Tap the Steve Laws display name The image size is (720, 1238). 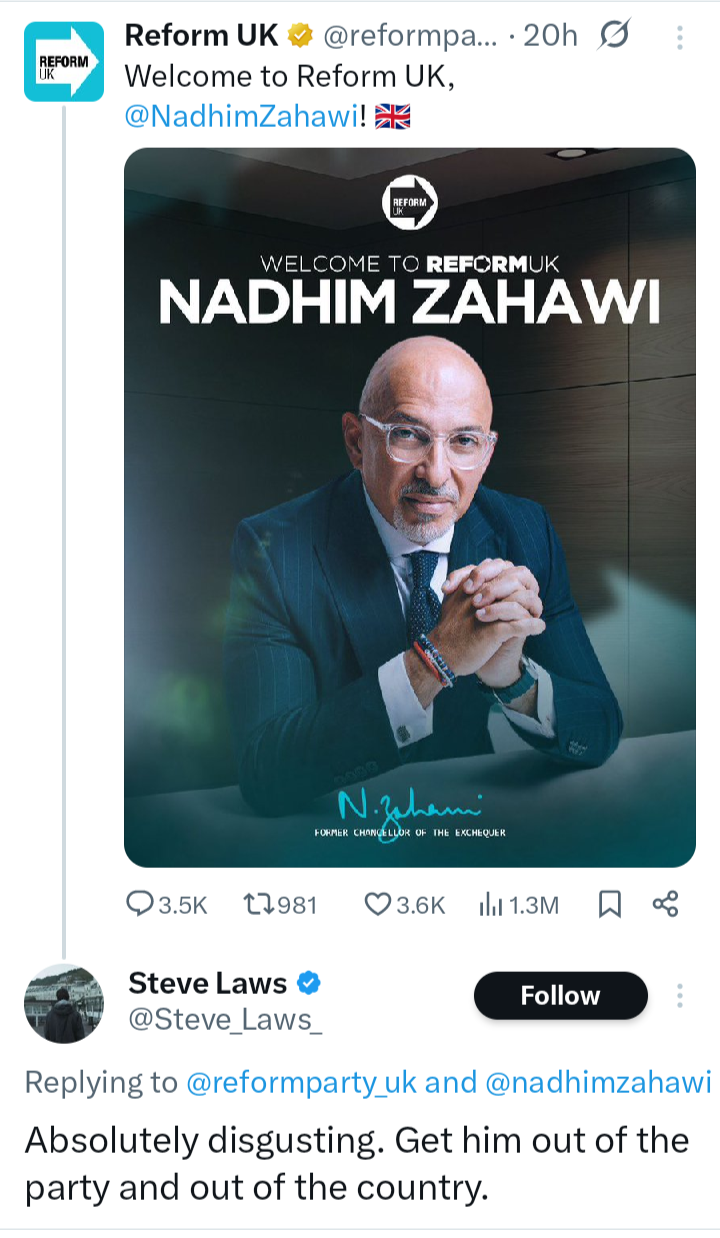click(x=207, y=984)
